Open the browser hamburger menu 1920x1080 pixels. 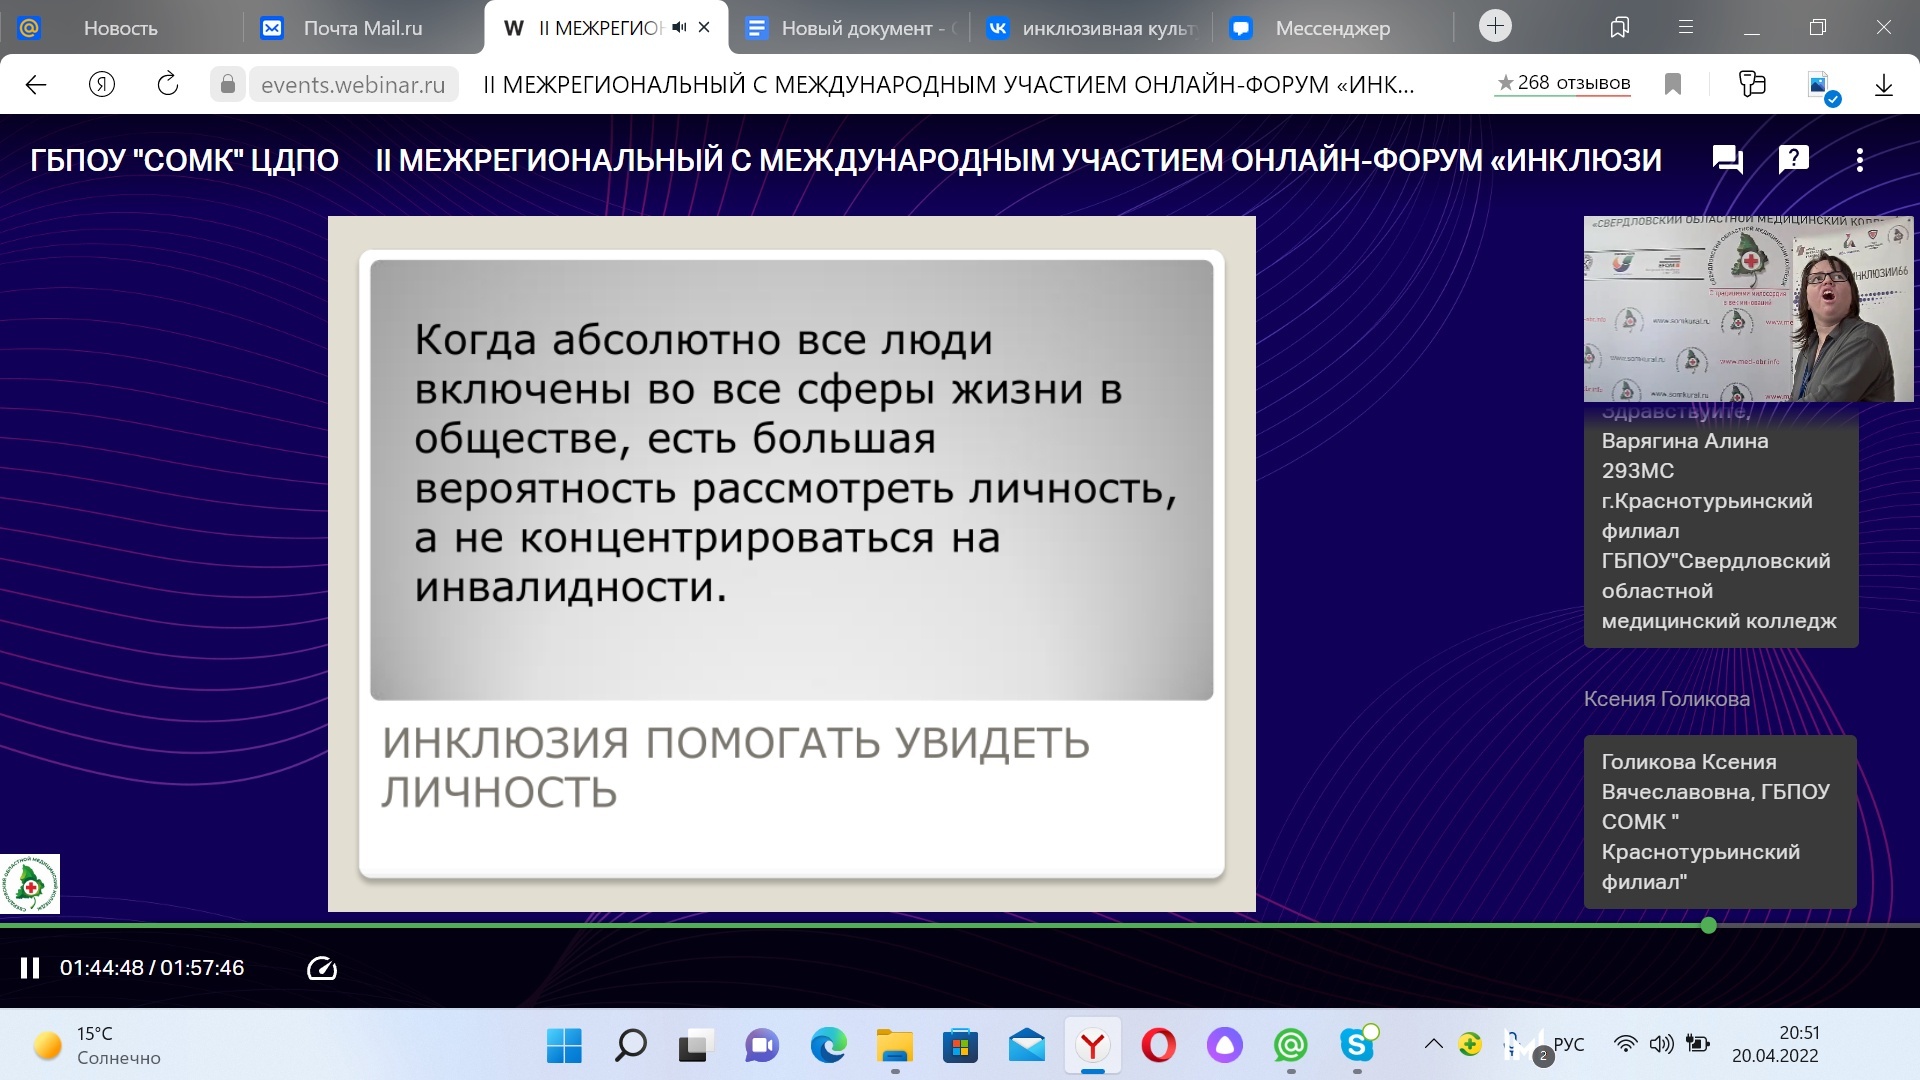1686,28
